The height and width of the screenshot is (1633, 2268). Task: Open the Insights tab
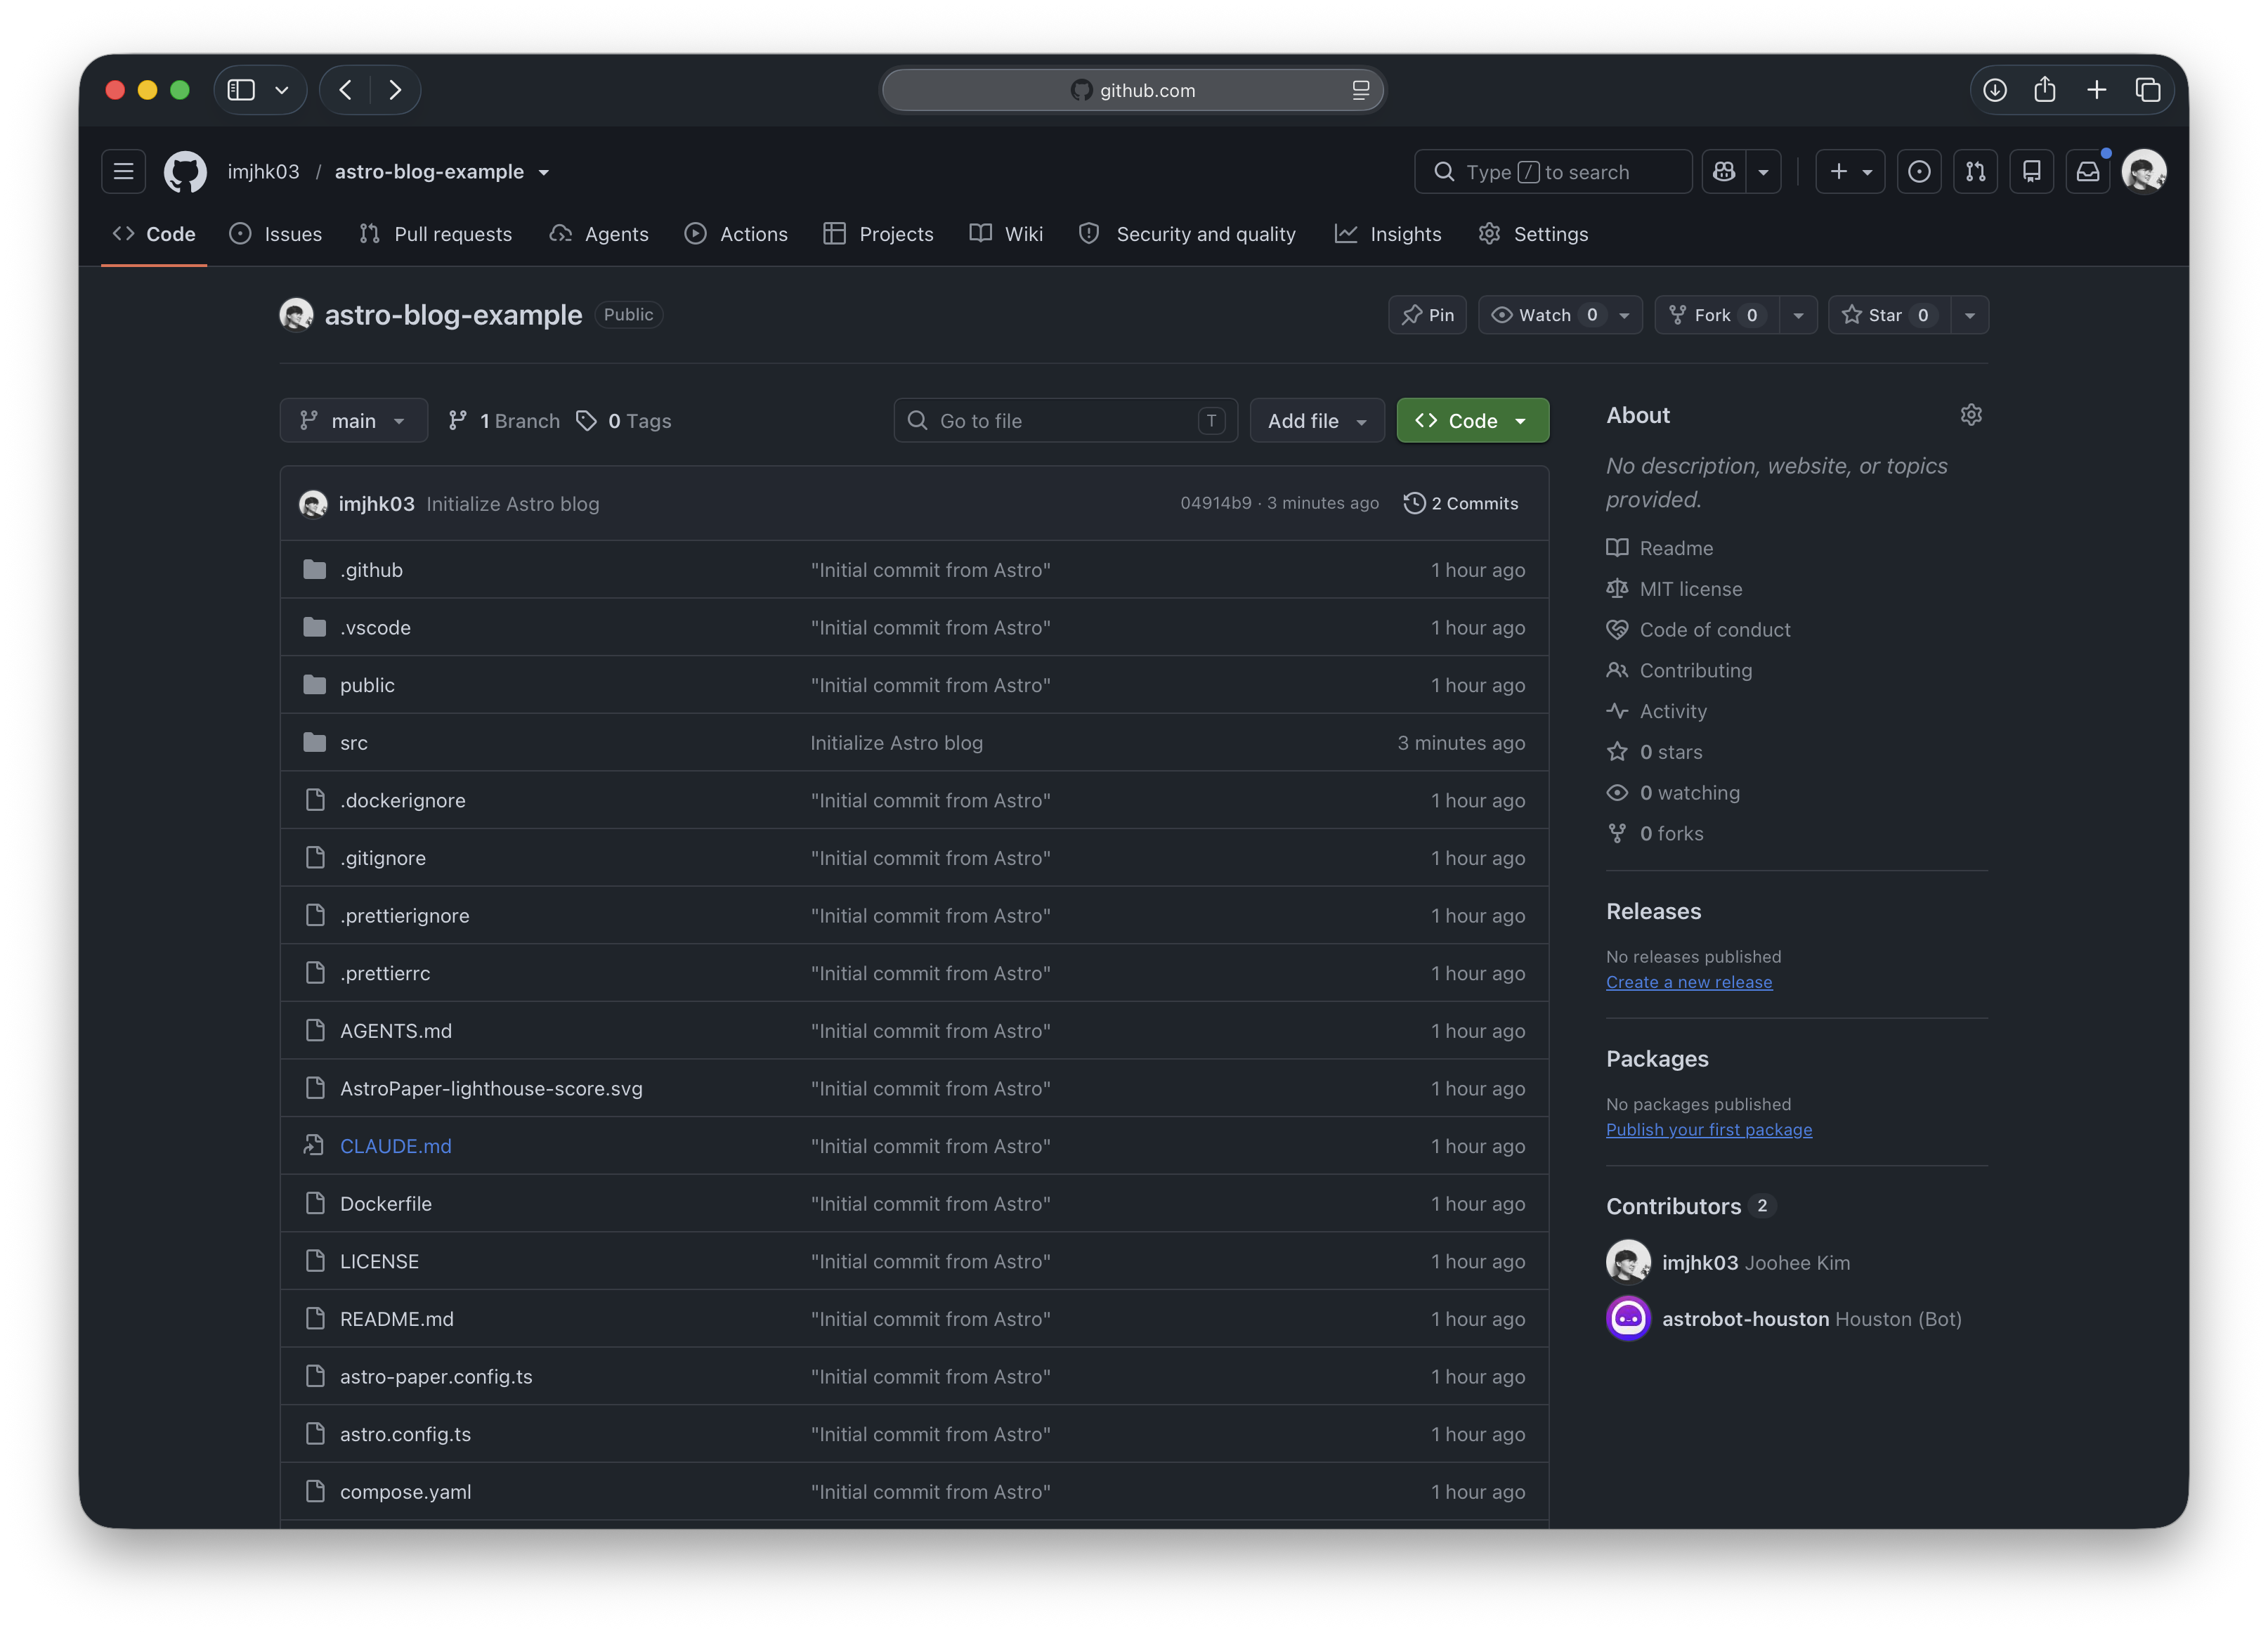click(x=1388, y=234)
